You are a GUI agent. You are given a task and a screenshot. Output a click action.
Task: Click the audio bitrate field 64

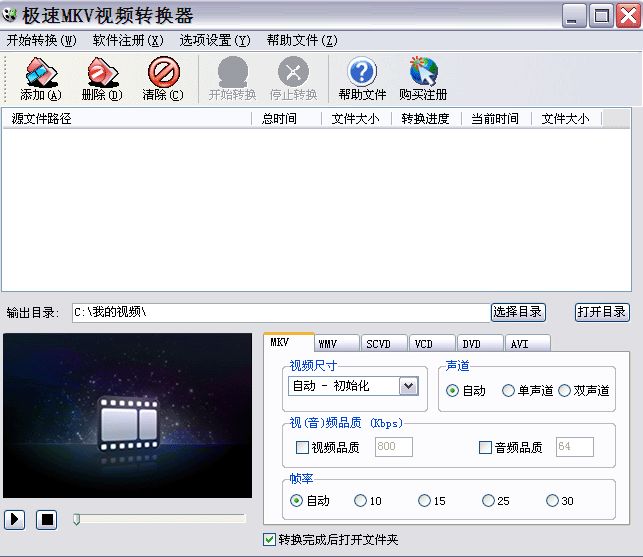575,447
